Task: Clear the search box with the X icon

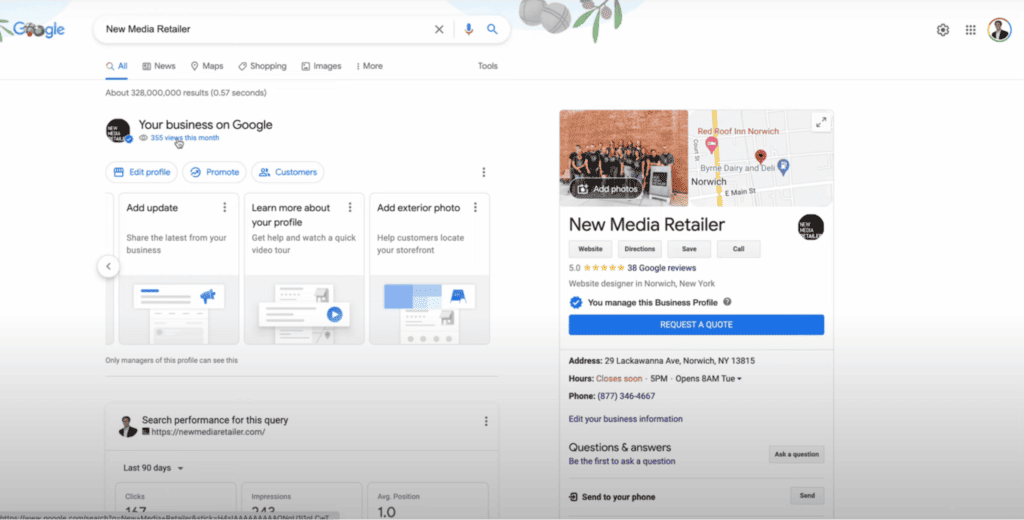Action: point(439,29)
